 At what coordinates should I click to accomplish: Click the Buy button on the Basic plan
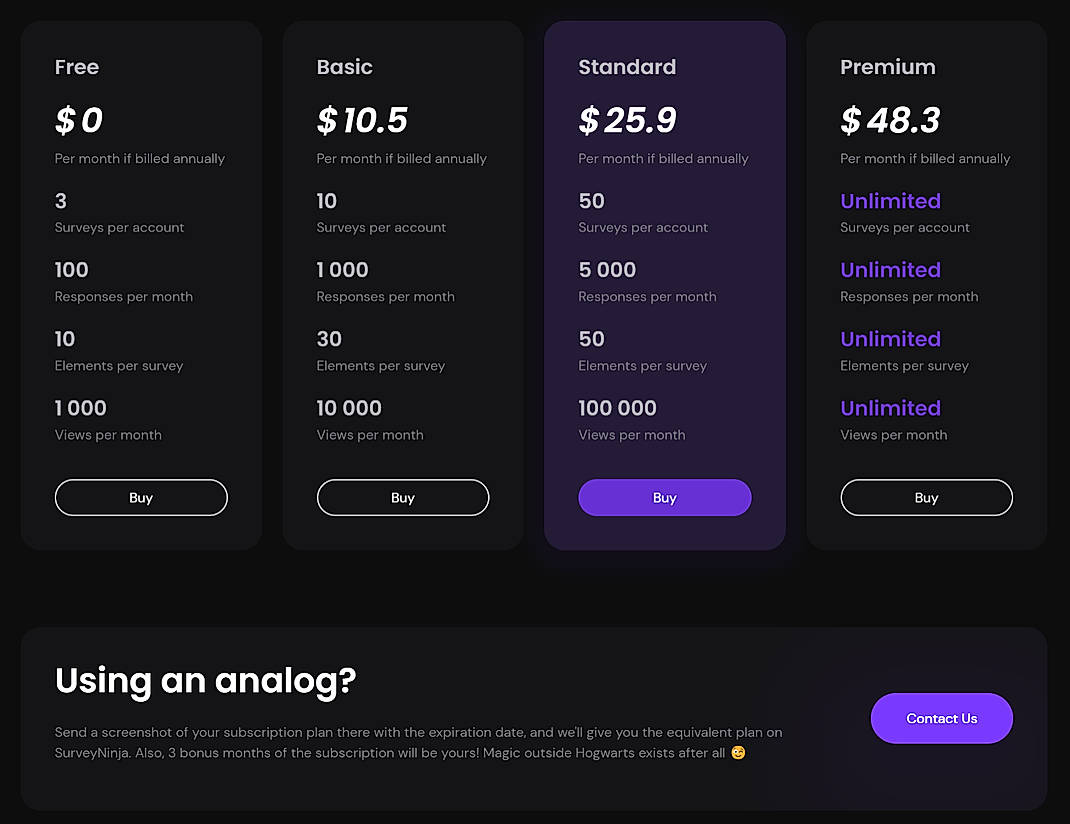(402, 497)
